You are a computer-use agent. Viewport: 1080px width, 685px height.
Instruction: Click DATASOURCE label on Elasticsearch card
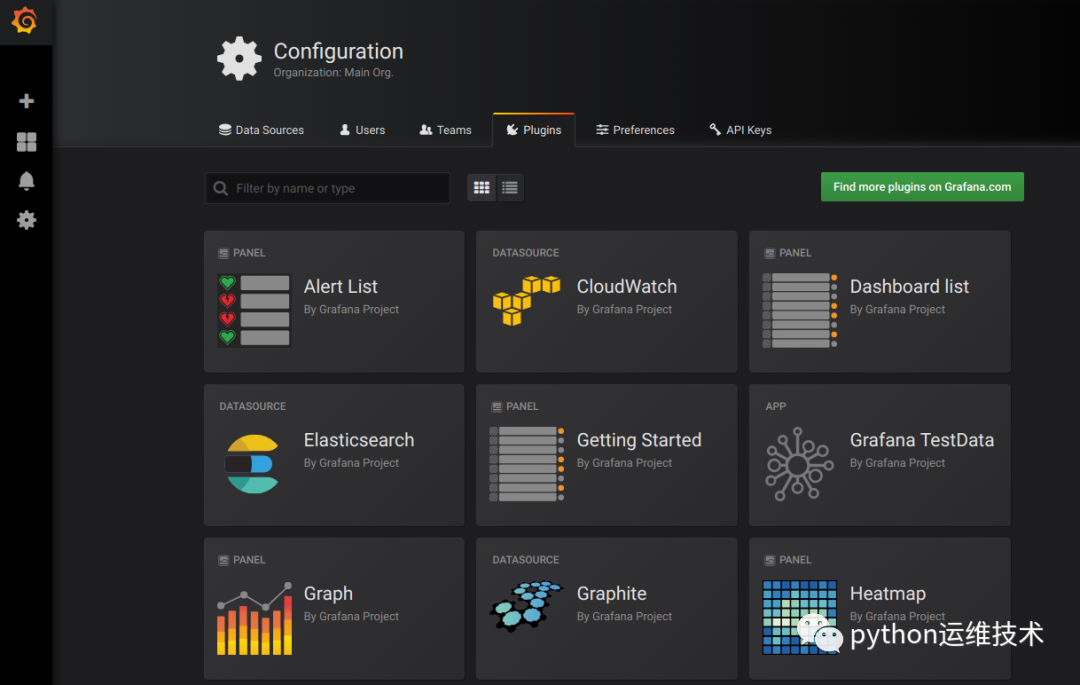coord(253,407)
